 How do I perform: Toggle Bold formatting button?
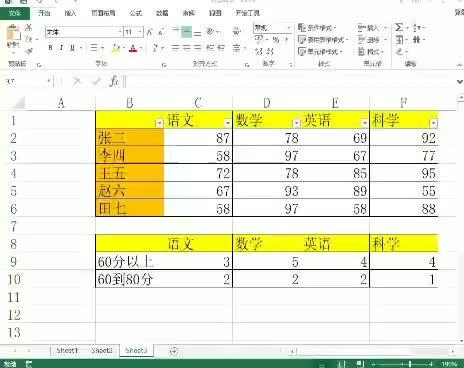[x=50, y=48]
